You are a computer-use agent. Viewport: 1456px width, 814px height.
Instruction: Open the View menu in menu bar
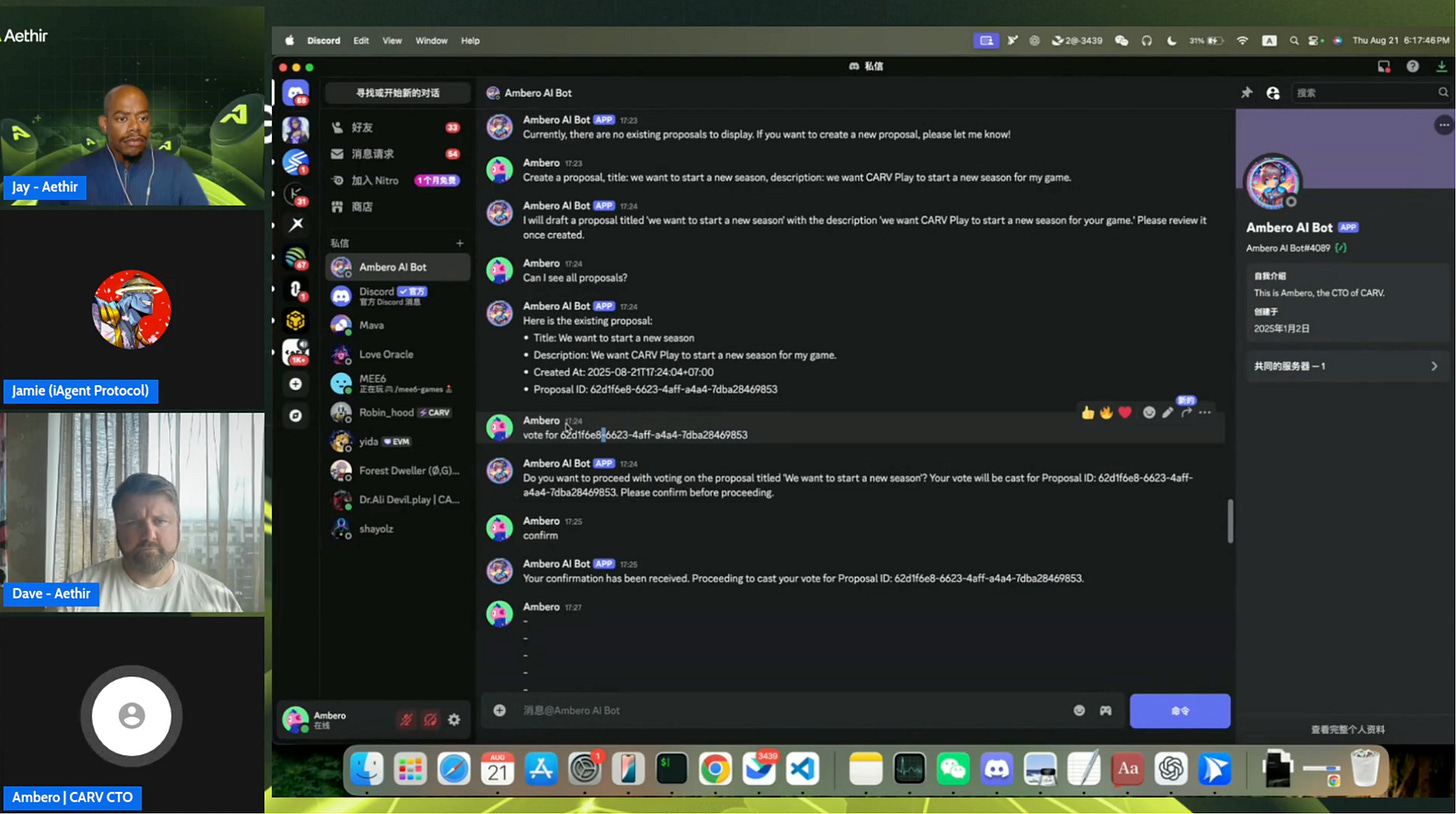coord(392,41)
